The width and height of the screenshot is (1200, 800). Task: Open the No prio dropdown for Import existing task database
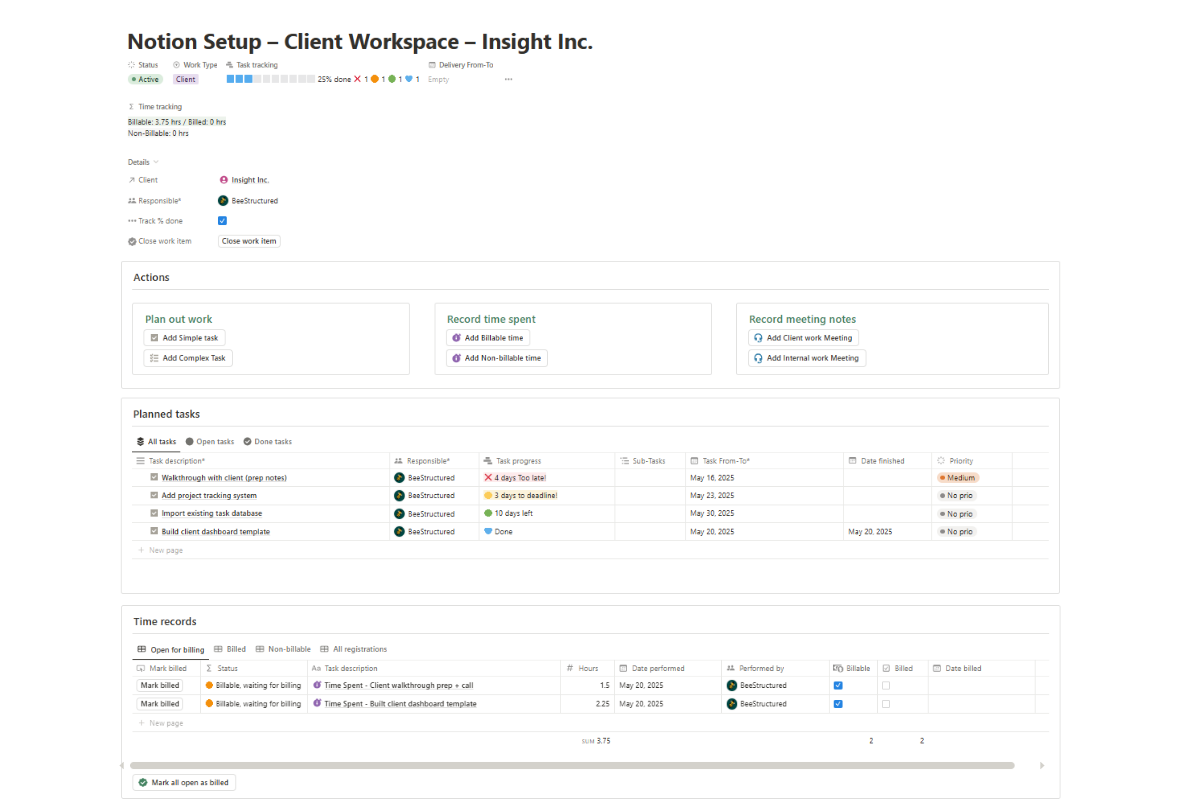(956, 514)
